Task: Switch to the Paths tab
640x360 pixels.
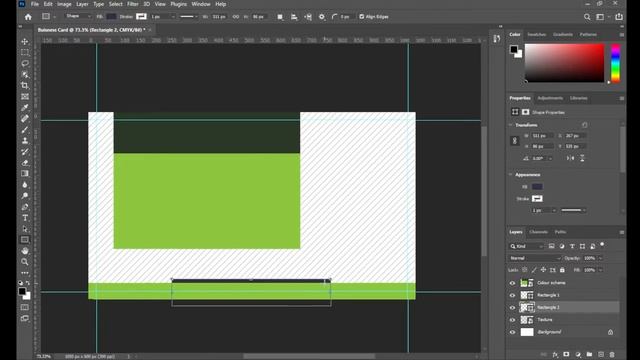Action: tap(560, 232)
